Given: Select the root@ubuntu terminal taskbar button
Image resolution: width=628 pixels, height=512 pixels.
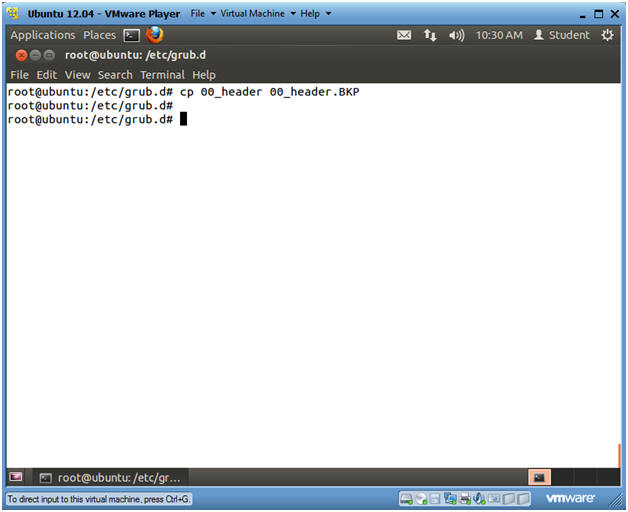Looking at the screenshot, I should click(x=111, y=478).
